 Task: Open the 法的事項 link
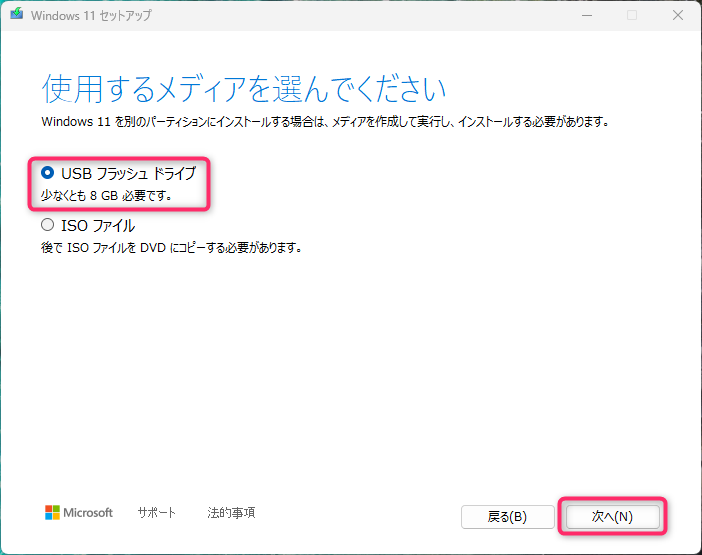click(231, 512)
